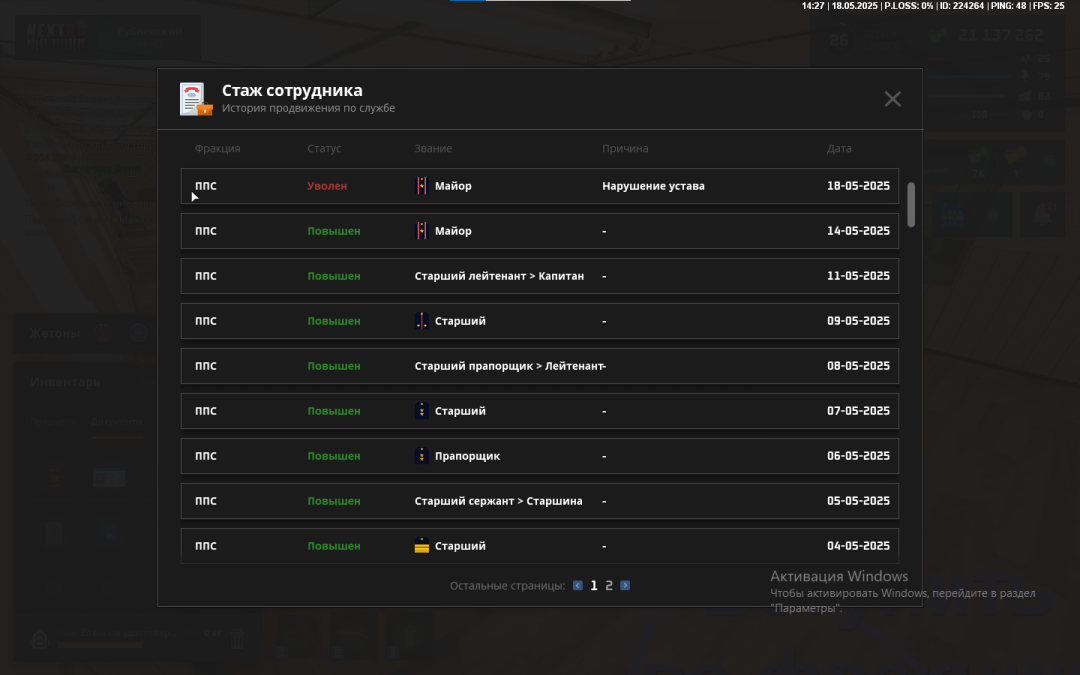Click the date 04-05-2025

pos(858,546)
